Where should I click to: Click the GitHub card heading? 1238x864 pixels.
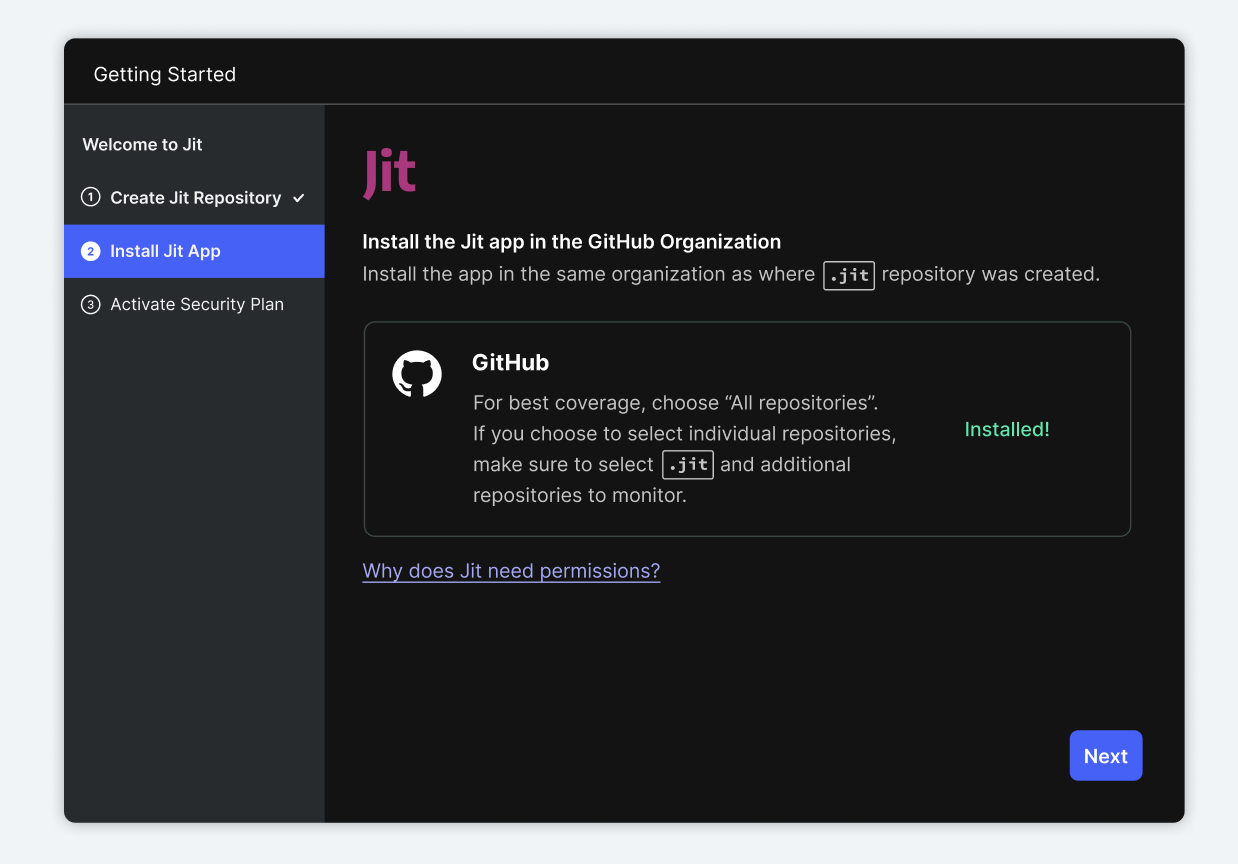[x=510, y=362]
